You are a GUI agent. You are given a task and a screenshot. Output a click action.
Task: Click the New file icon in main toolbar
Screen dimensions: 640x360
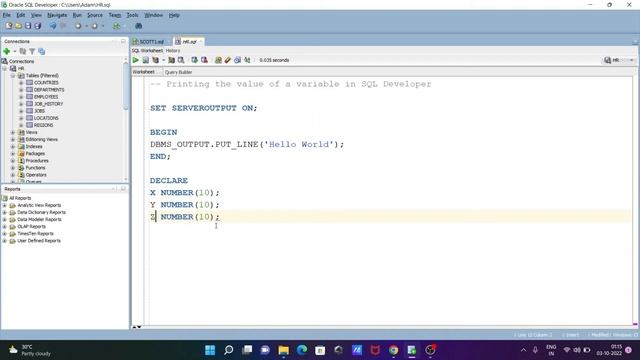pos(9,26)
